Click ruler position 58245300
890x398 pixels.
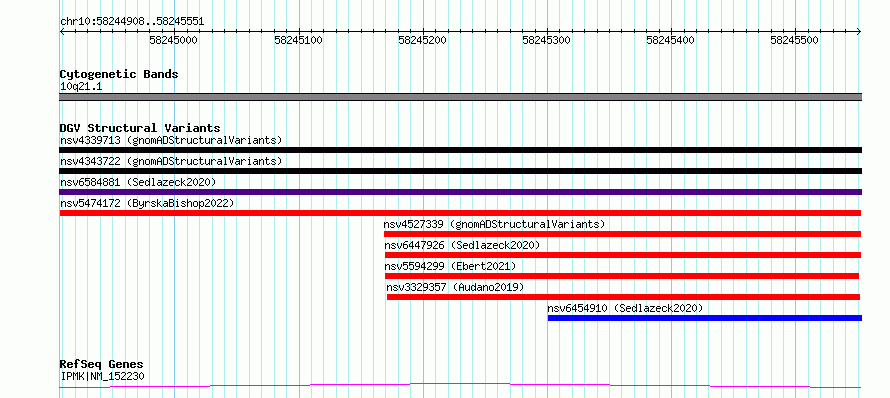point(547,40)
